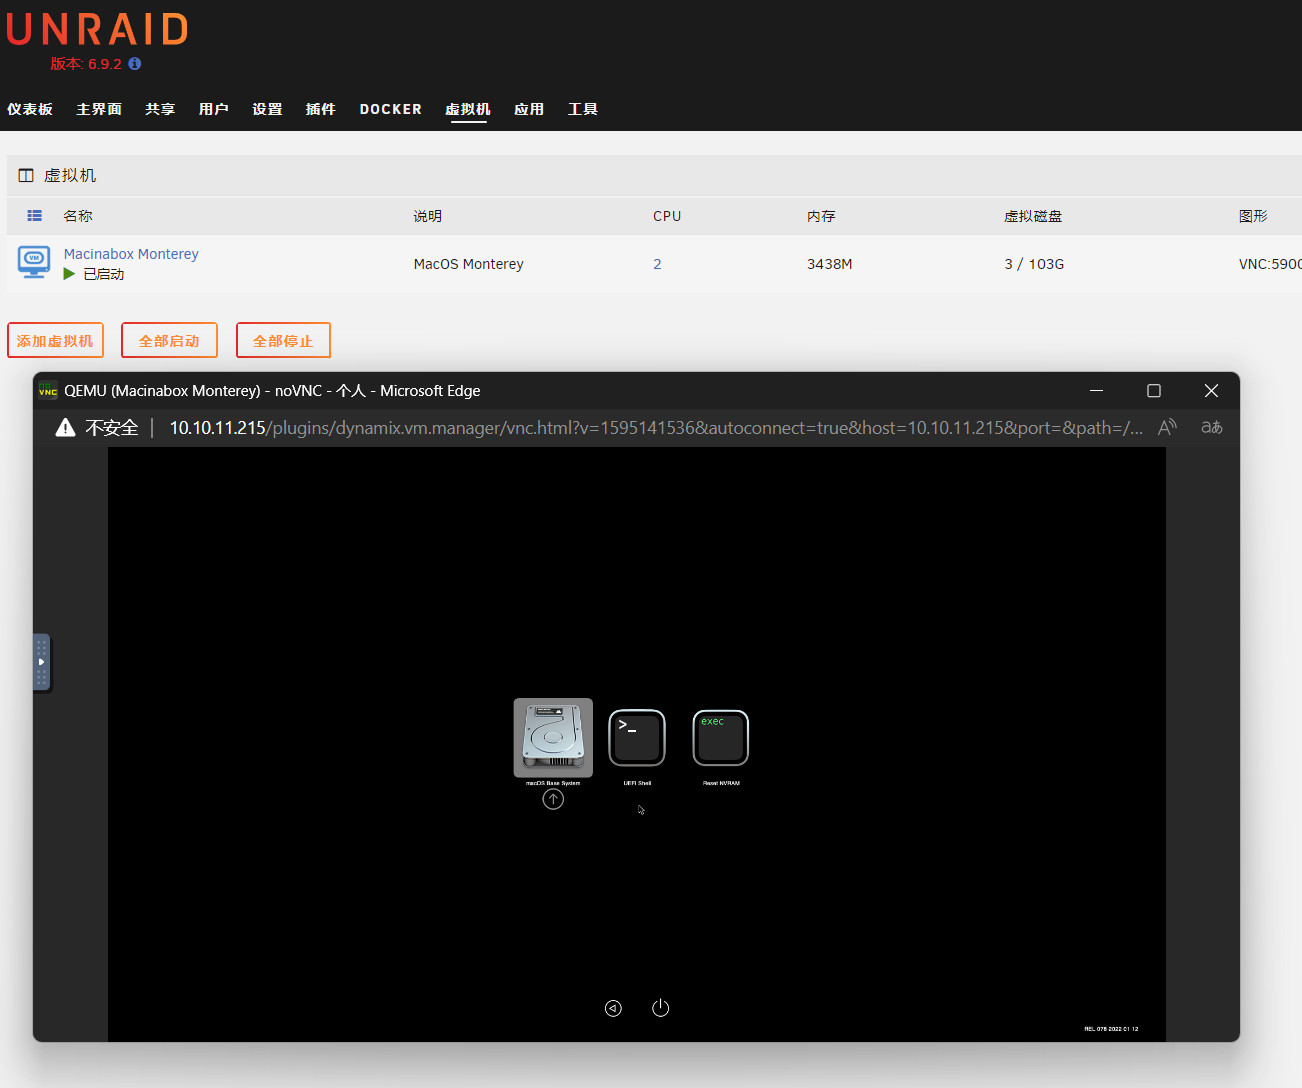The image size is (1302, 1088).
Task: Select the Reset NVRAM boot entry
Action: click(x=721, y=738)
